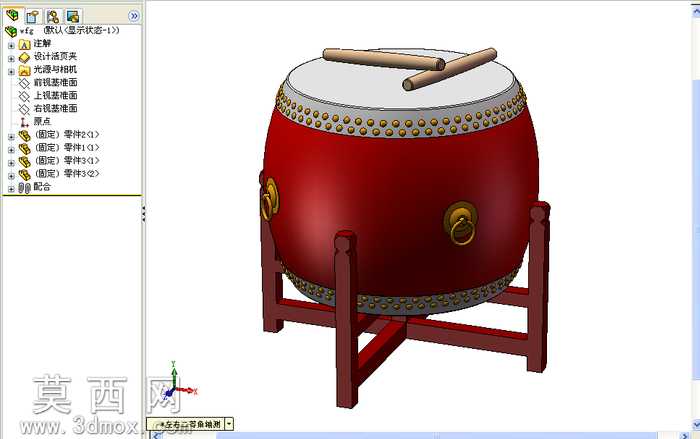Click the vertical scrollbar down arrow
The width and height of the screenshot is (700, 439).
pos(696,425)
